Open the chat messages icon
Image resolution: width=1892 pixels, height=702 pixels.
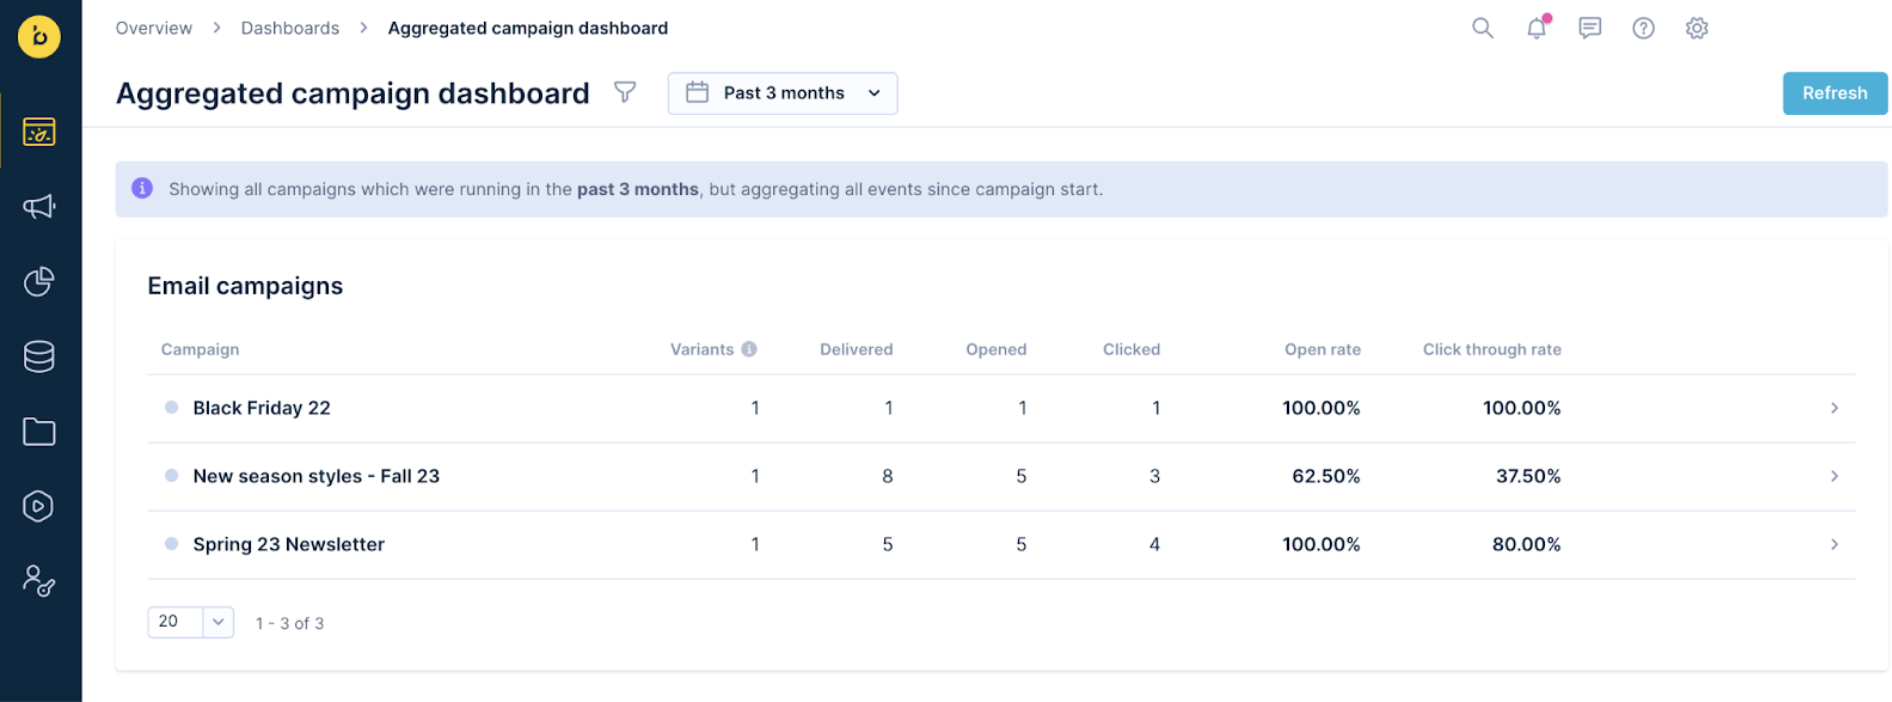point(1589,28)
